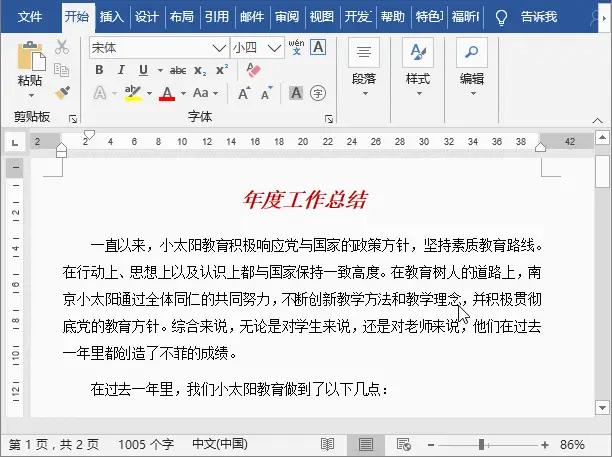Click vertical scrollbar up arrow
Image resolution: width=612 pixels, height=457 pixels.
[x=602, y=137]
